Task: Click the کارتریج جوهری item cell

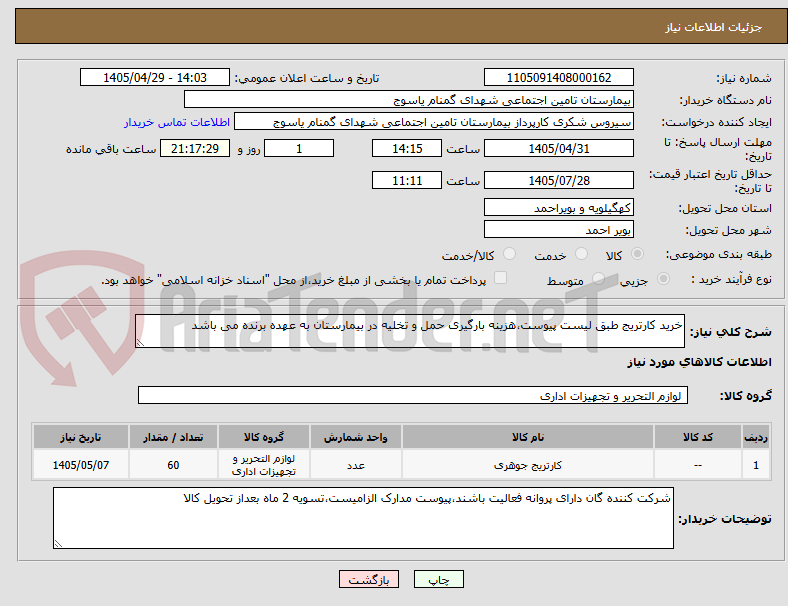Action: [528, 465]
